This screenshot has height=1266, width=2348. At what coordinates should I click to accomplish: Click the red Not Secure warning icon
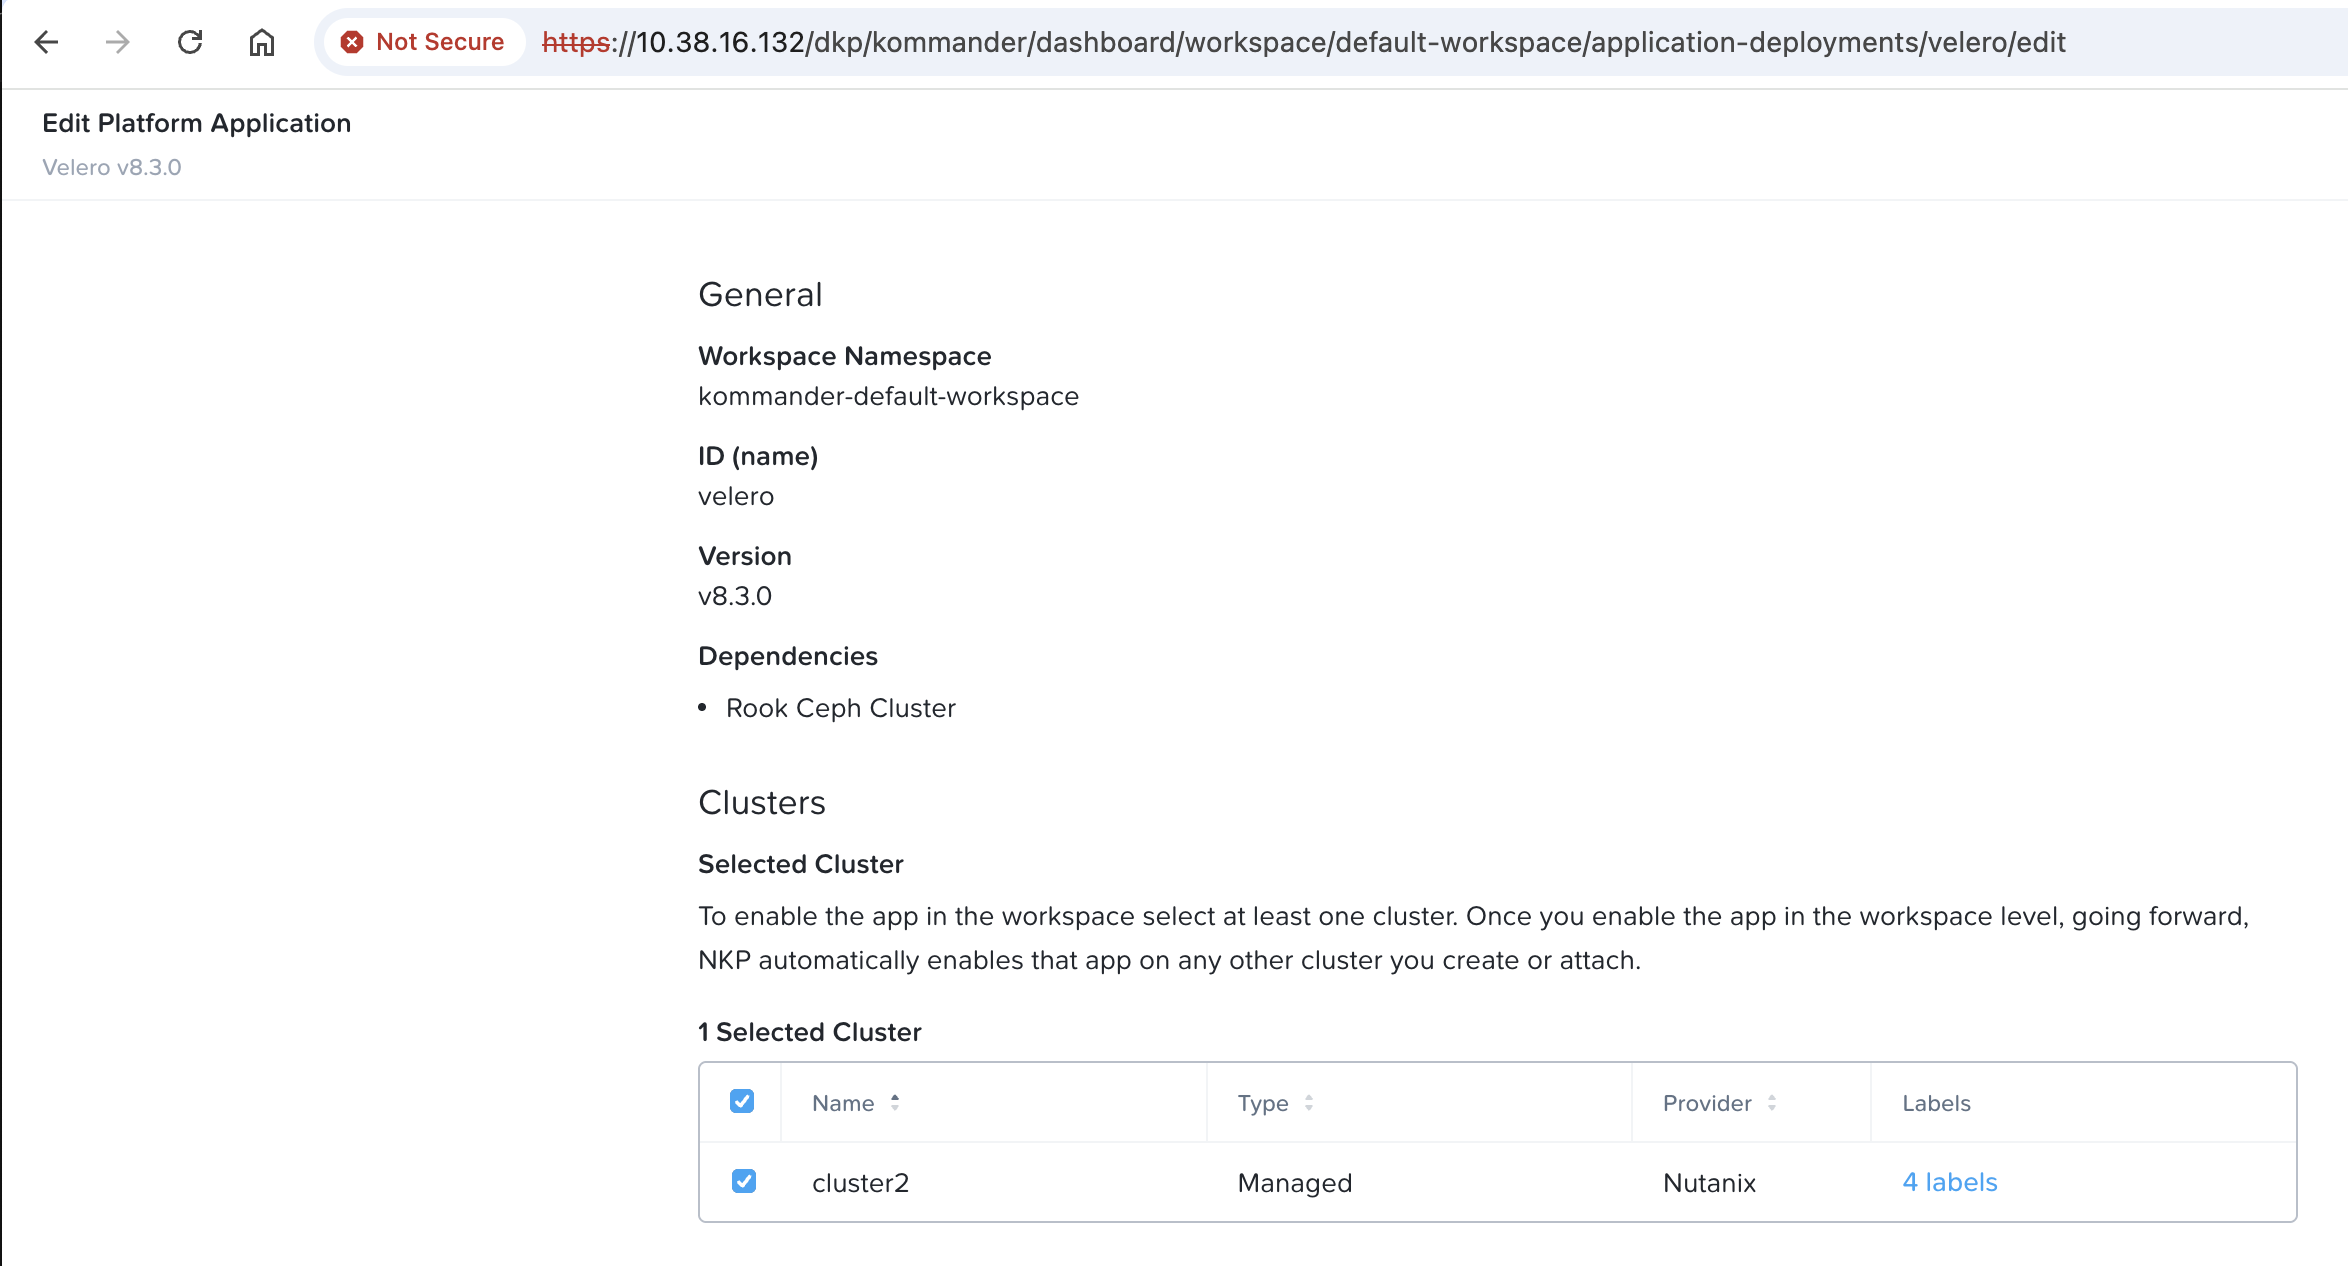click(352, 42)
